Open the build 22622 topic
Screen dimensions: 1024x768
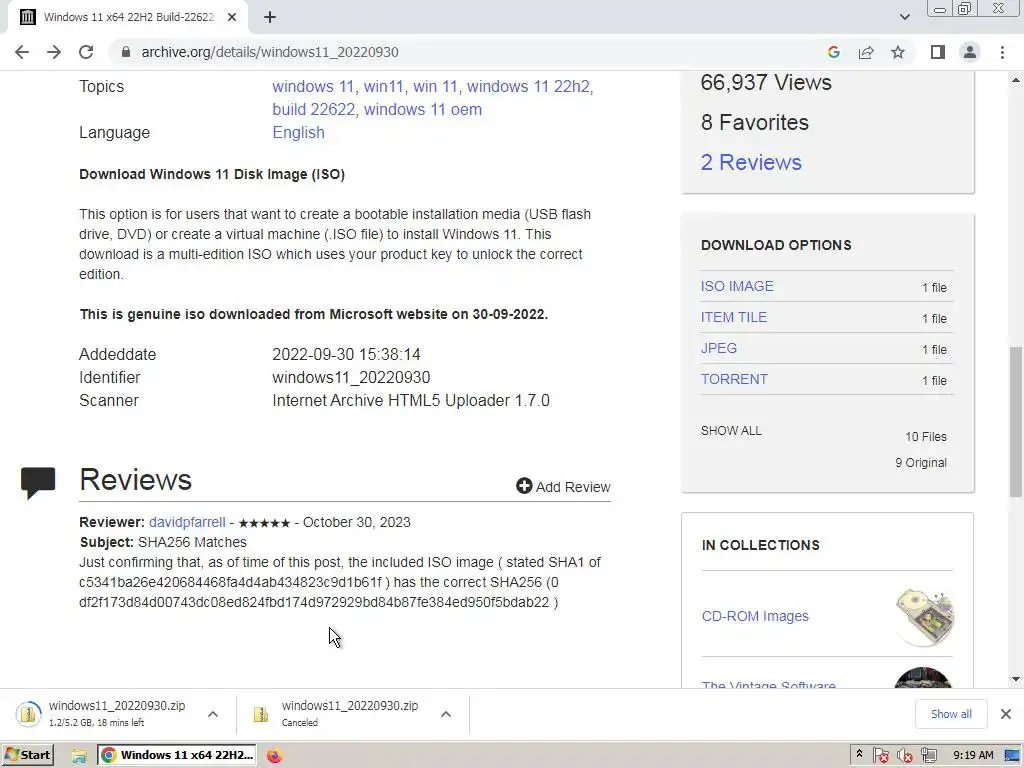coord(313,109)
